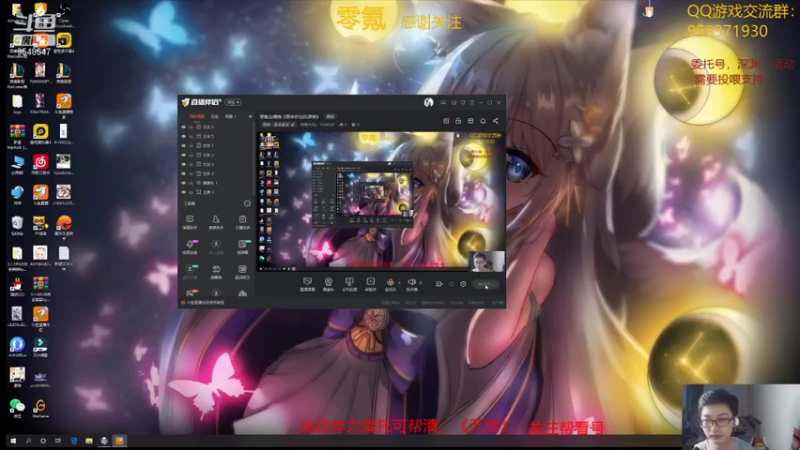Screen dimensions: 800x450
Task: Select the Recycle Bin desktop icon
Action: coord(17,225)
